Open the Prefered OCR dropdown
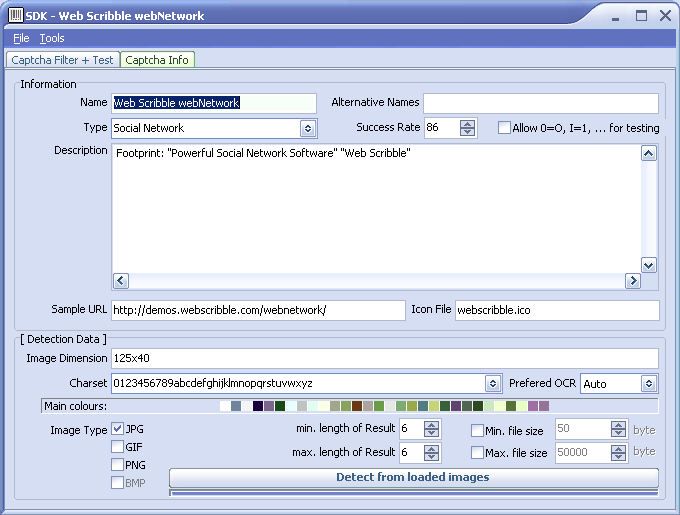Viewport: 680px width, 515px height. click(x=649, y=384)
